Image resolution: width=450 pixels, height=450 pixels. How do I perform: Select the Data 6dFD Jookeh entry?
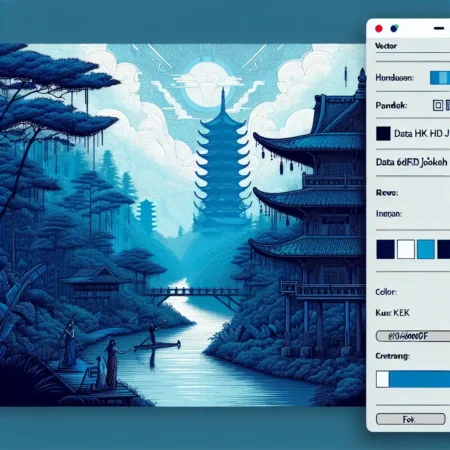[x=412, y=162]
